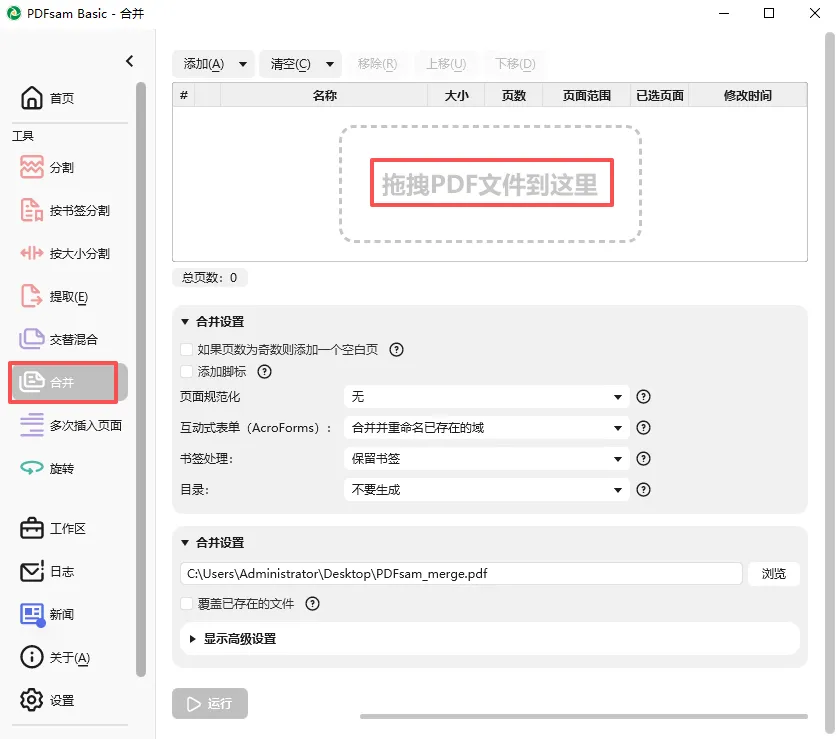Open the 工作区 workspace
The height and width of the screenshot is (739, 838).
point(53,528)
